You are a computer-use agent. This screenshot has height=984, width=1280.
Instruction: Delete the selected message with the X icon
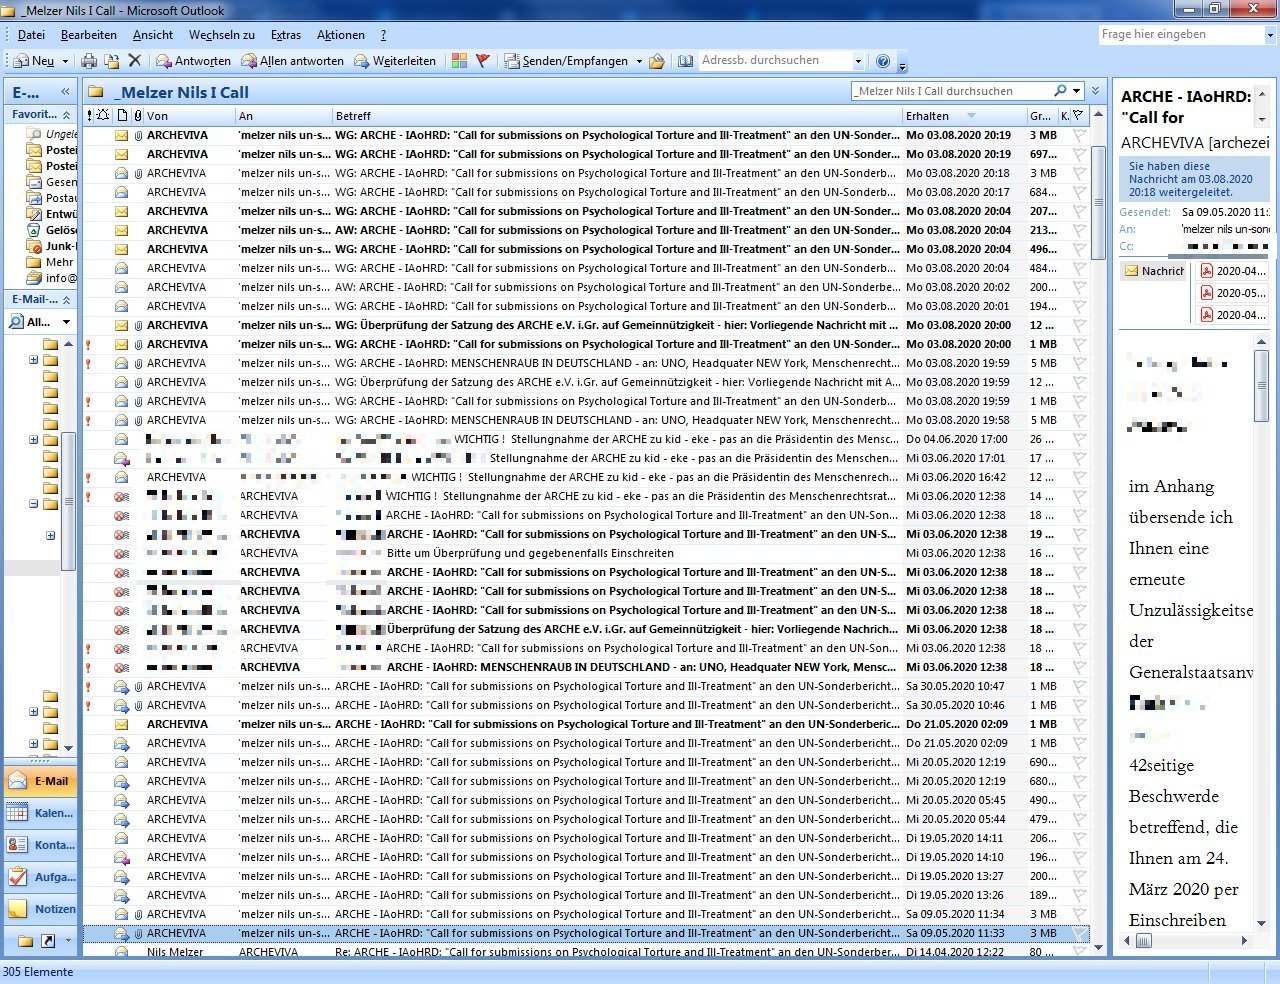[135, 61]
